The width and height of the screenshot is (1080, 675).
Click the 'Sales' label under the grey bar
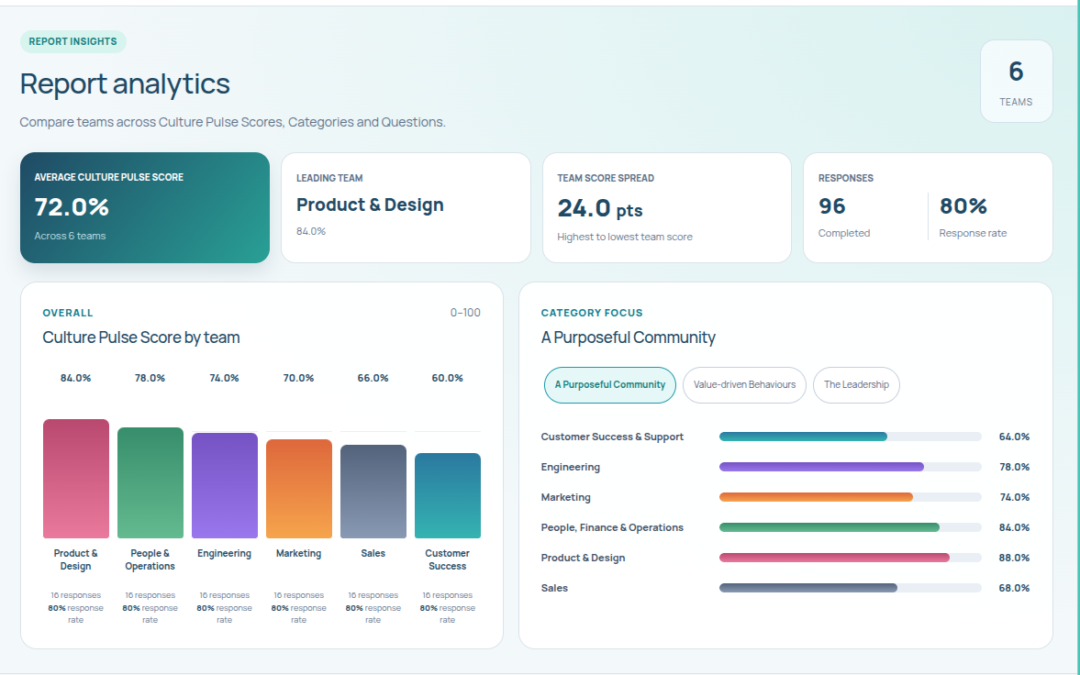pyautogui.click(x=373, y=553)
